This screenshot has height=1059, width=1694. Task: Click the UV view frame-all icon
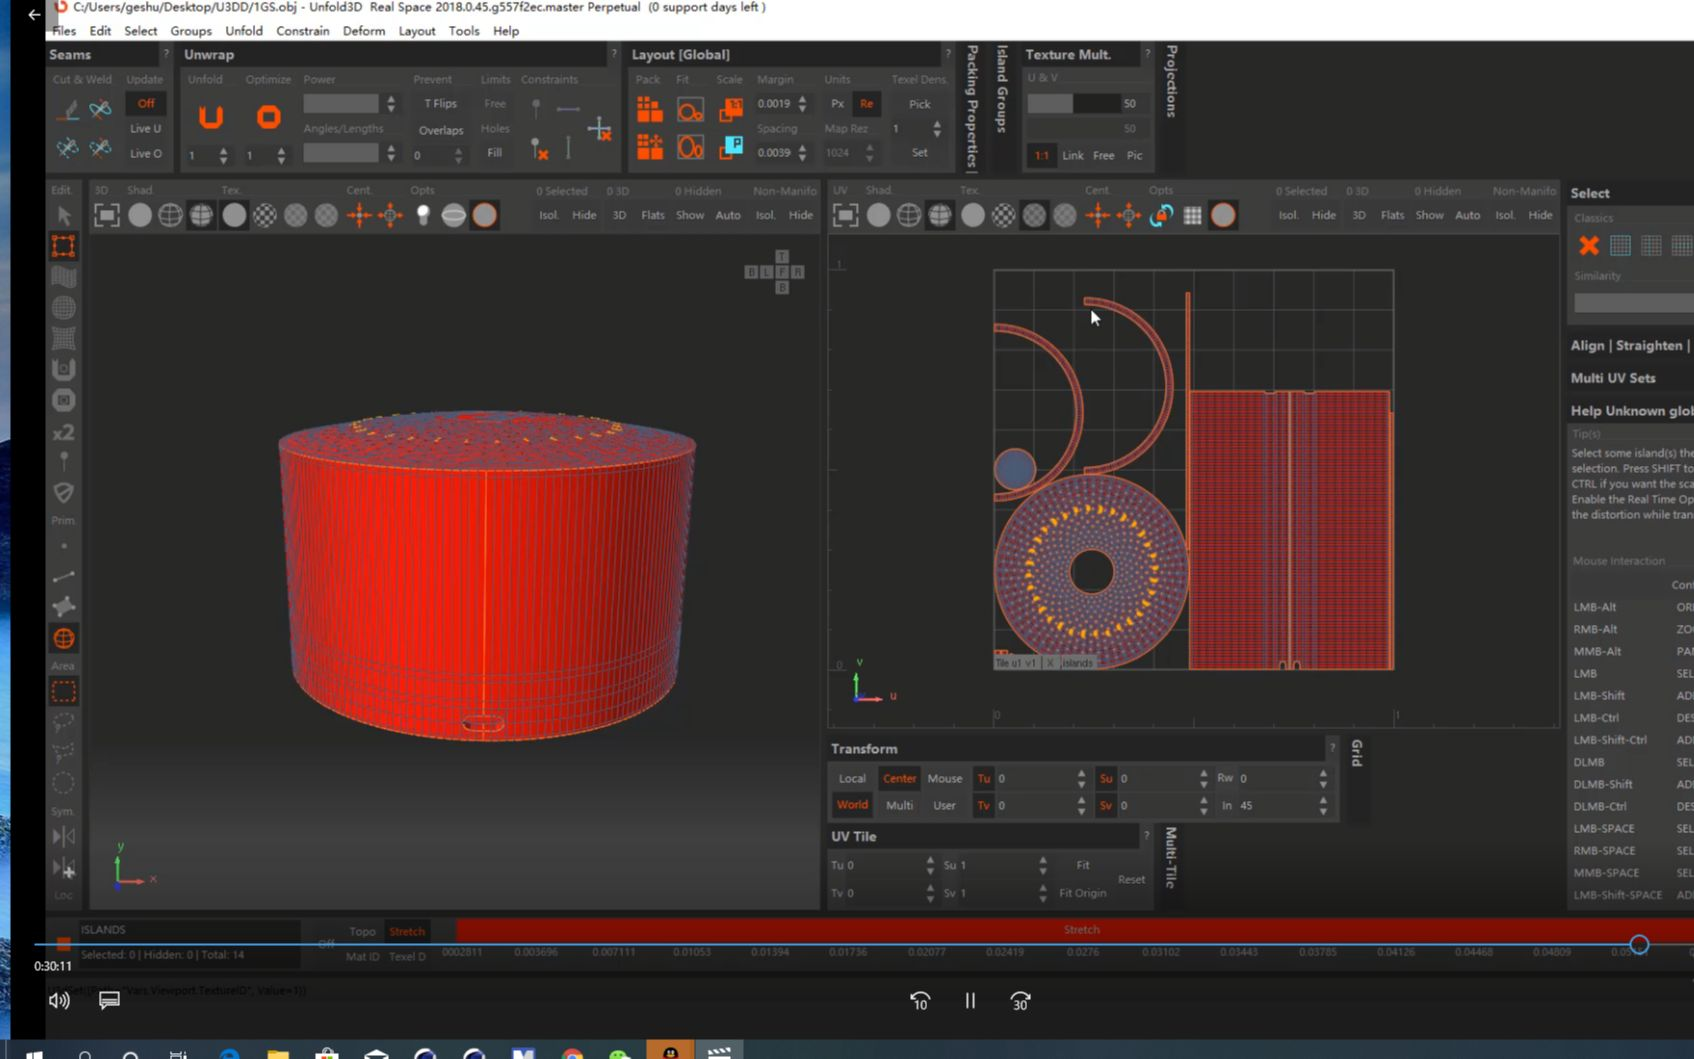tap(846, 215)
